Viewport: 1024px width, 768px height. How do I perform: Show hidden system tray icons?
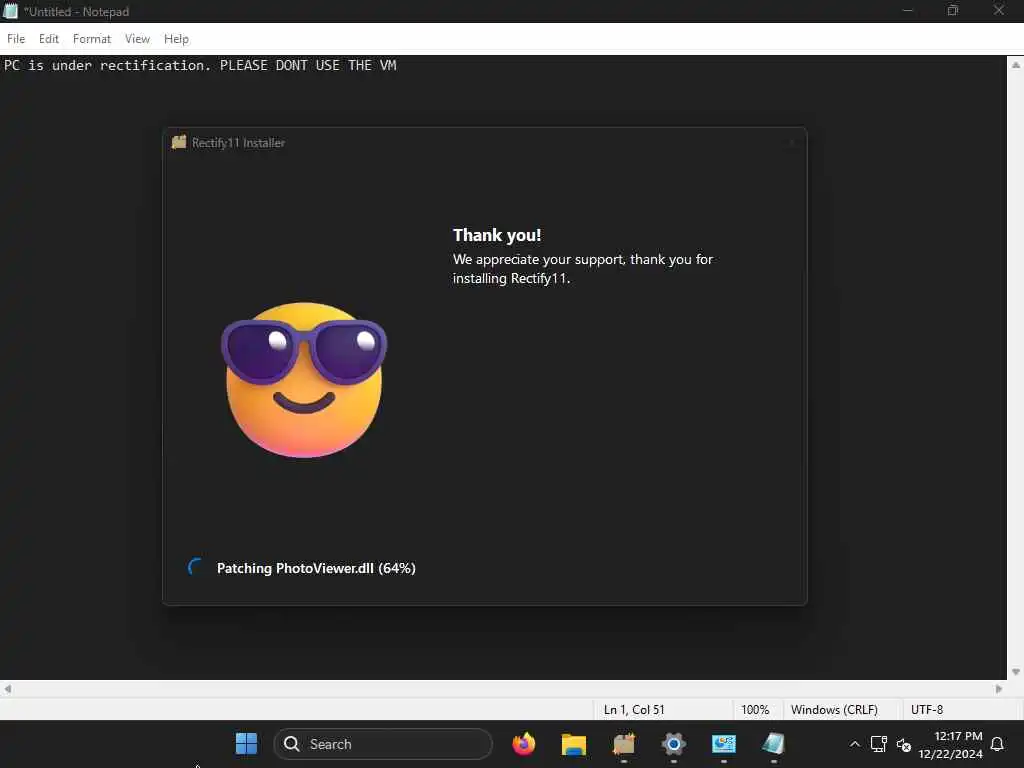tap(854, 744)
